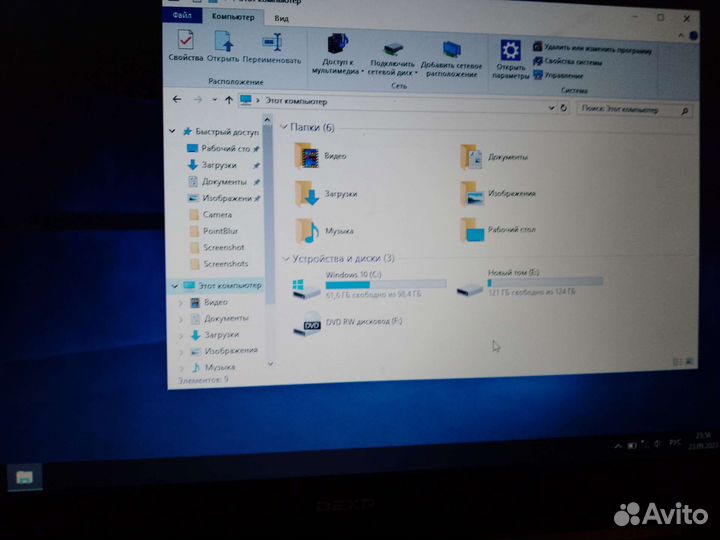This screenshot has width=720, height=540.
Task: Open the Файл menu tab
Action: coord(183,15)
